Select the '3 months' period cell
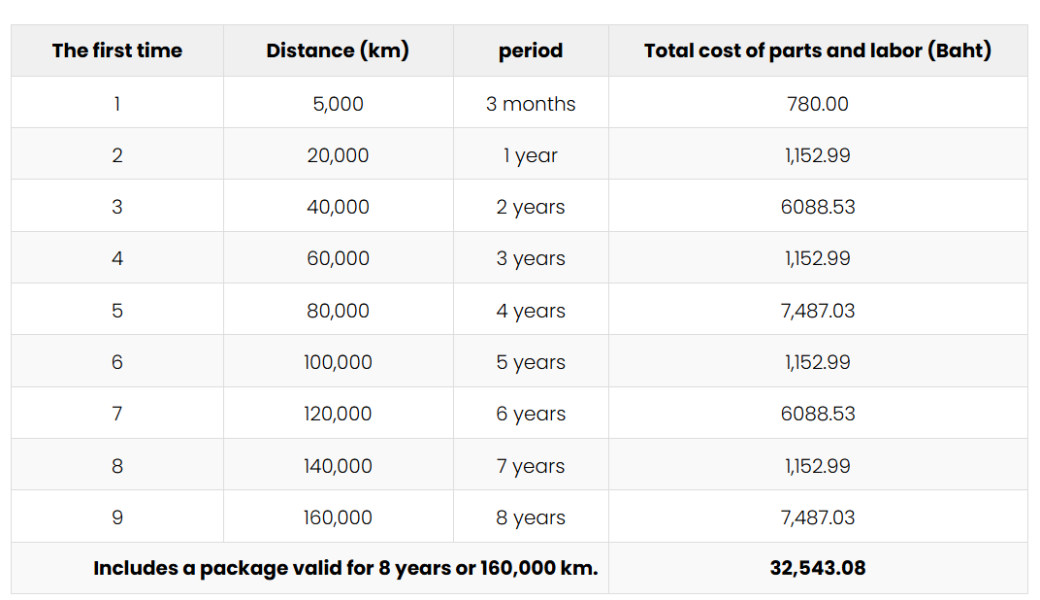 [531, 103]
